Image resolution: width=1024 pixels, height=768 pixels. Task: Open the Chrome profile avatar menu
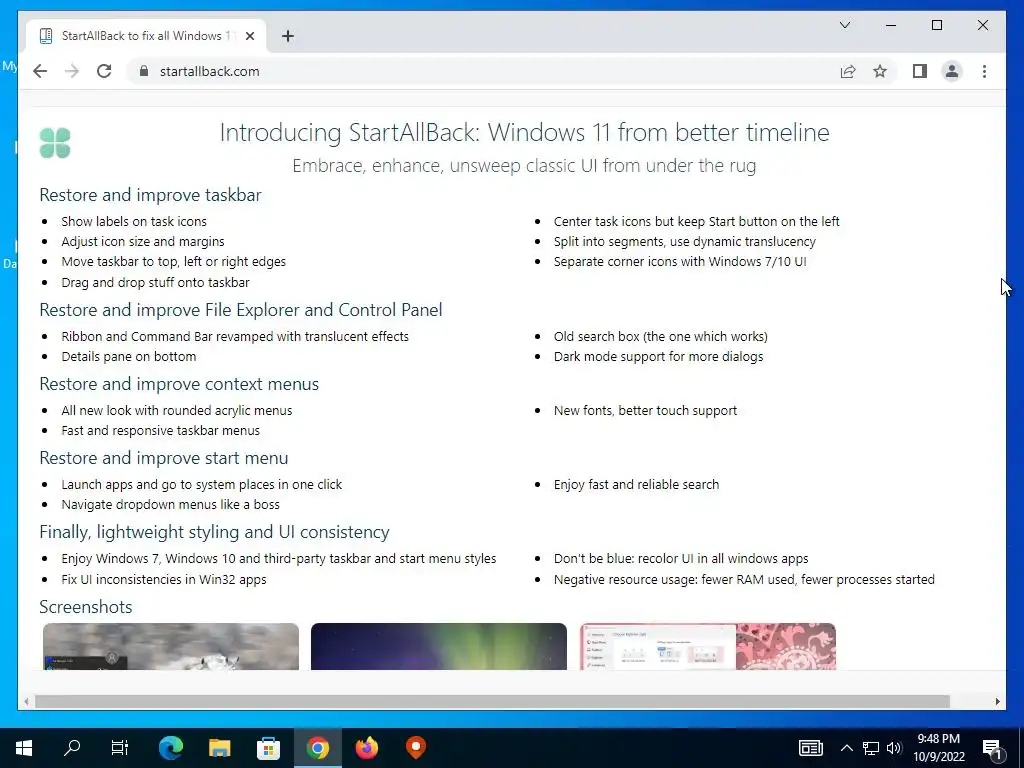pyautogui.click(x=952, y=71)
